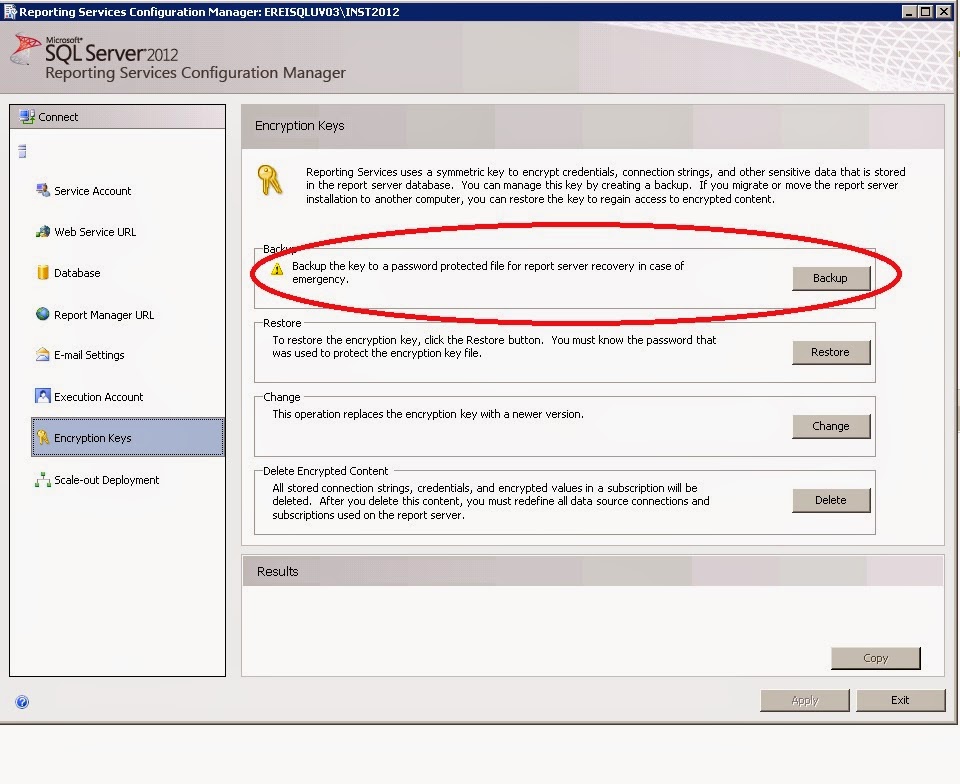Select the Encryption Keys key icon
Image resolution: width=960 pixels, height=784 pixels.
point(42,437)
